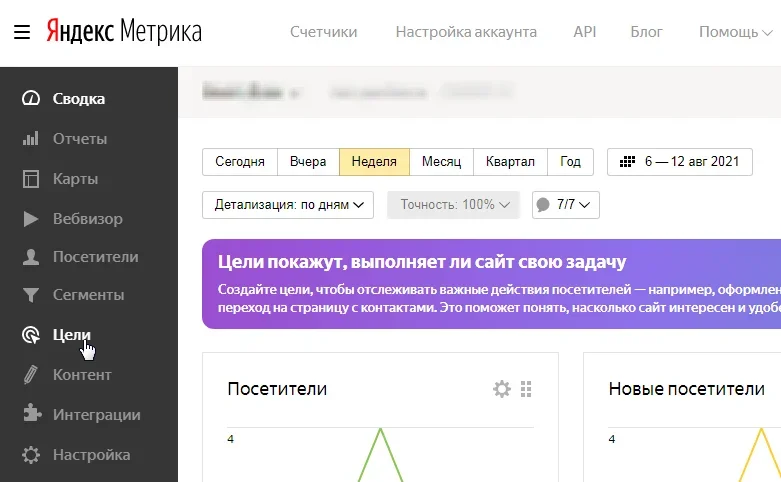The image size is (781, 482).
Task: Select the Квартал period
Action: [x=510, y=162]
